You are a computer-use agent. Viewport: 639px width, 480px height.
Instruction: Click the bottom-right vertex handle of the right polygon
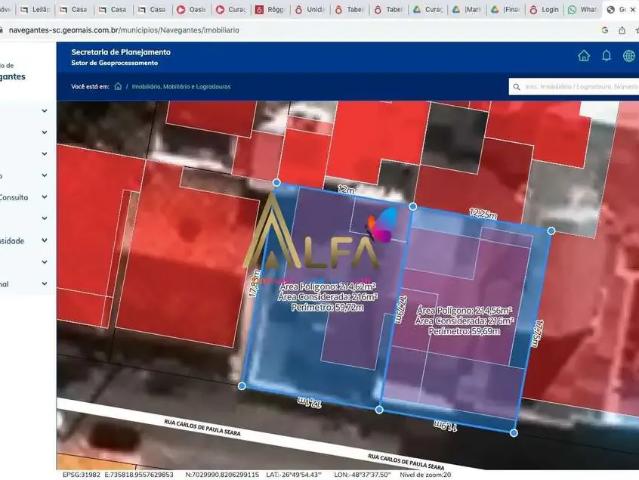click(514, 433)
